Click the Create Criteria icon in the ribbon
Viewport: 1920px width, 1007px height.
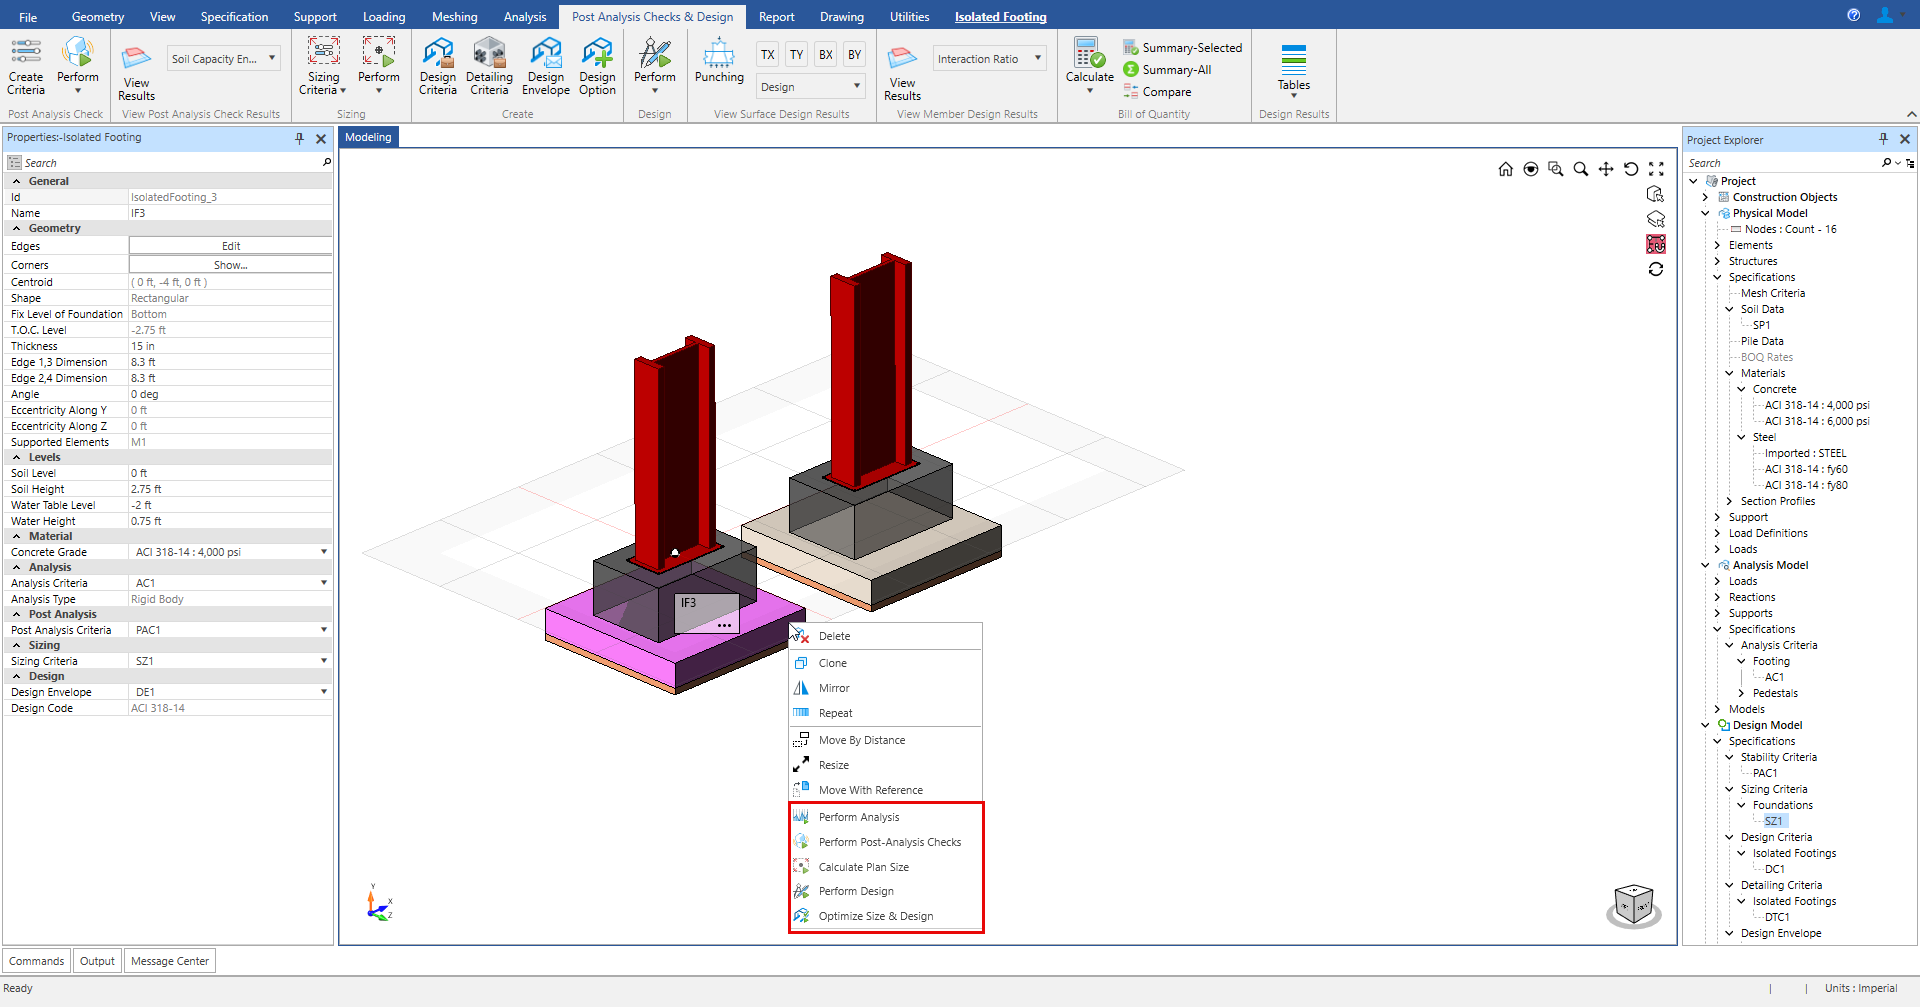point(26,66)
